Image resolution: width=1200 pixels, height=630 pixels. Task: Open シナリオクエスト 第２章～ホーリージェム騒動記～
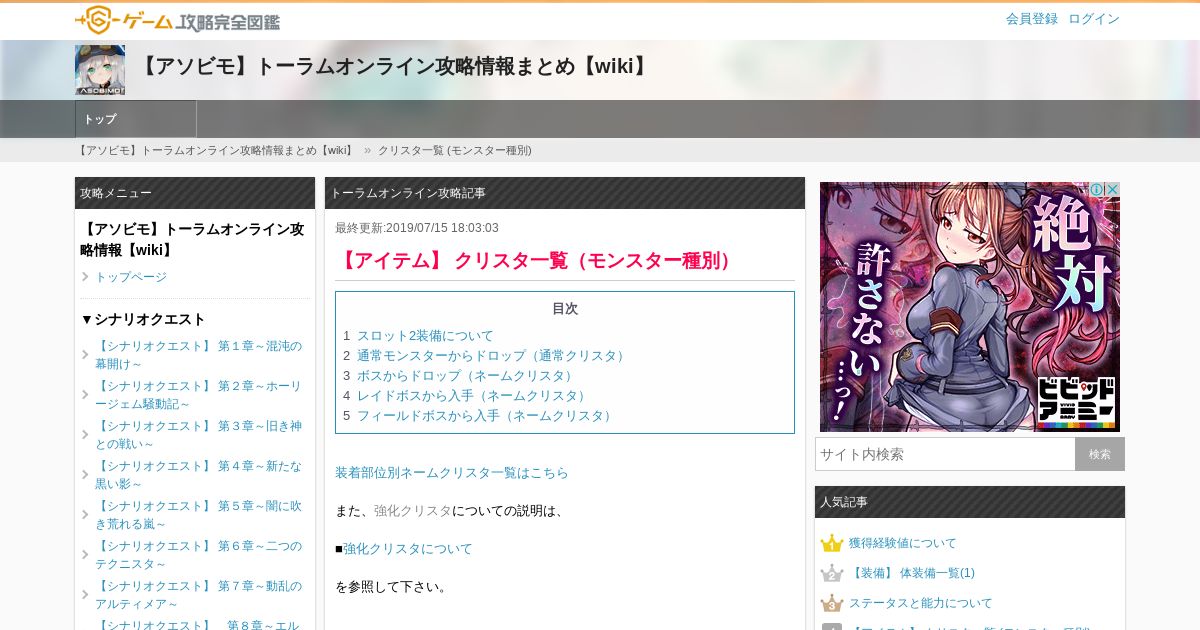point(198,395)
